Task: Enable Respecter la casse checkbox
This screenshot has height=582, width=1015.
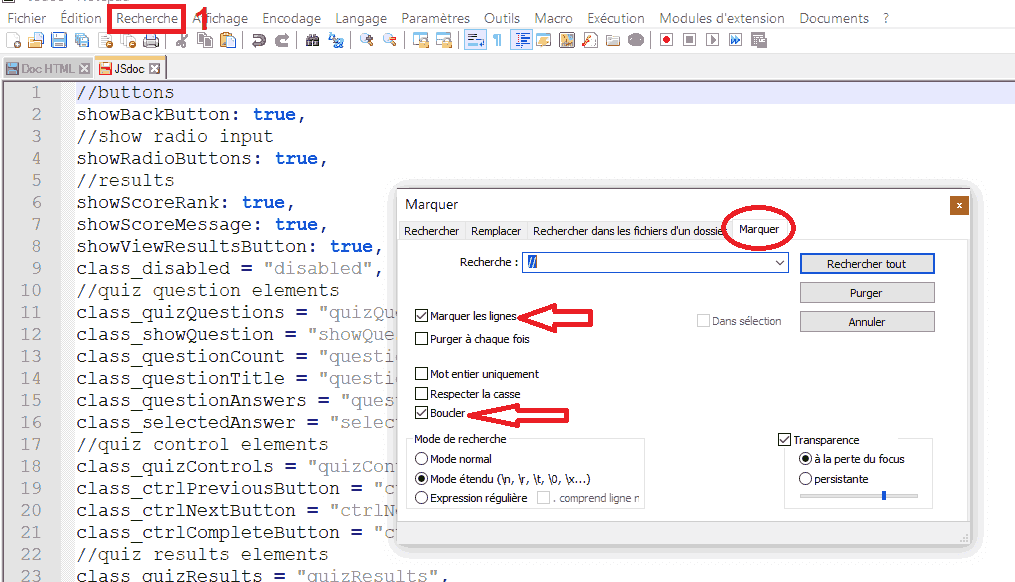Action: [x=421, y=394]
